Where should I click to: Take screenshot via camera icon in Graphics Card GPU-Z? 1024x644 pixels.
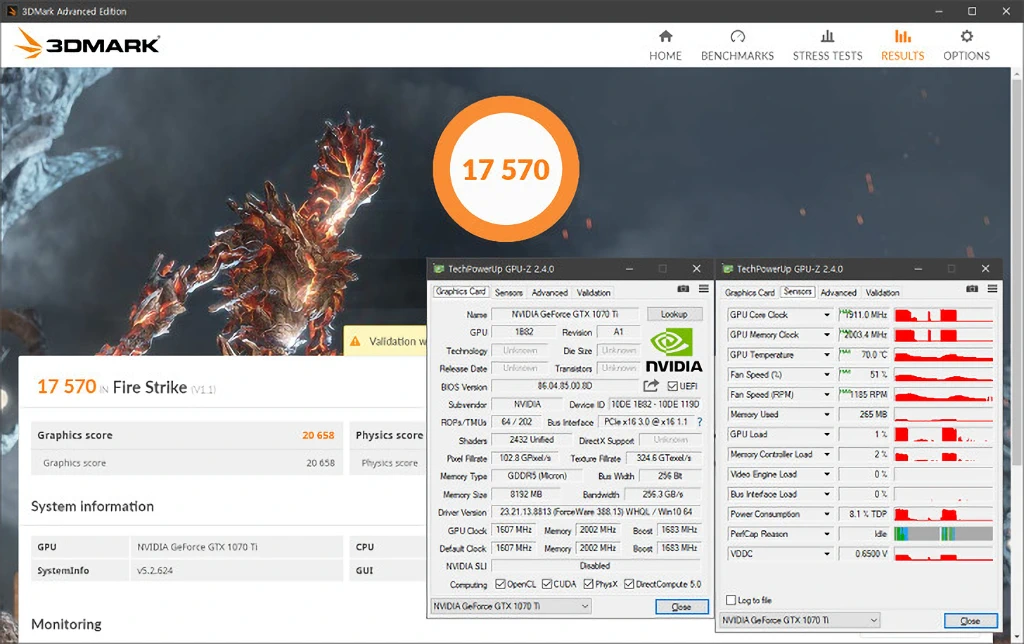click(683, 289)
